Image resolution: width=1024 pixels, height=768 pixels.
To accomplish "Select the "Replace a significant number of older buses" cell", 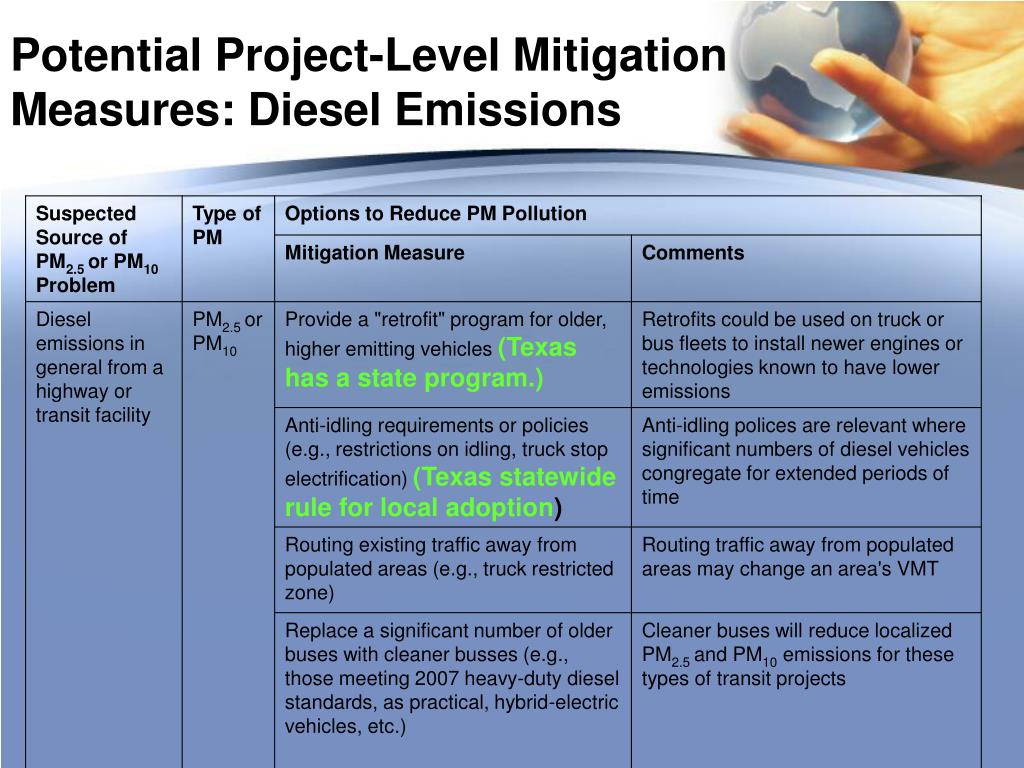I will (453, 690).
